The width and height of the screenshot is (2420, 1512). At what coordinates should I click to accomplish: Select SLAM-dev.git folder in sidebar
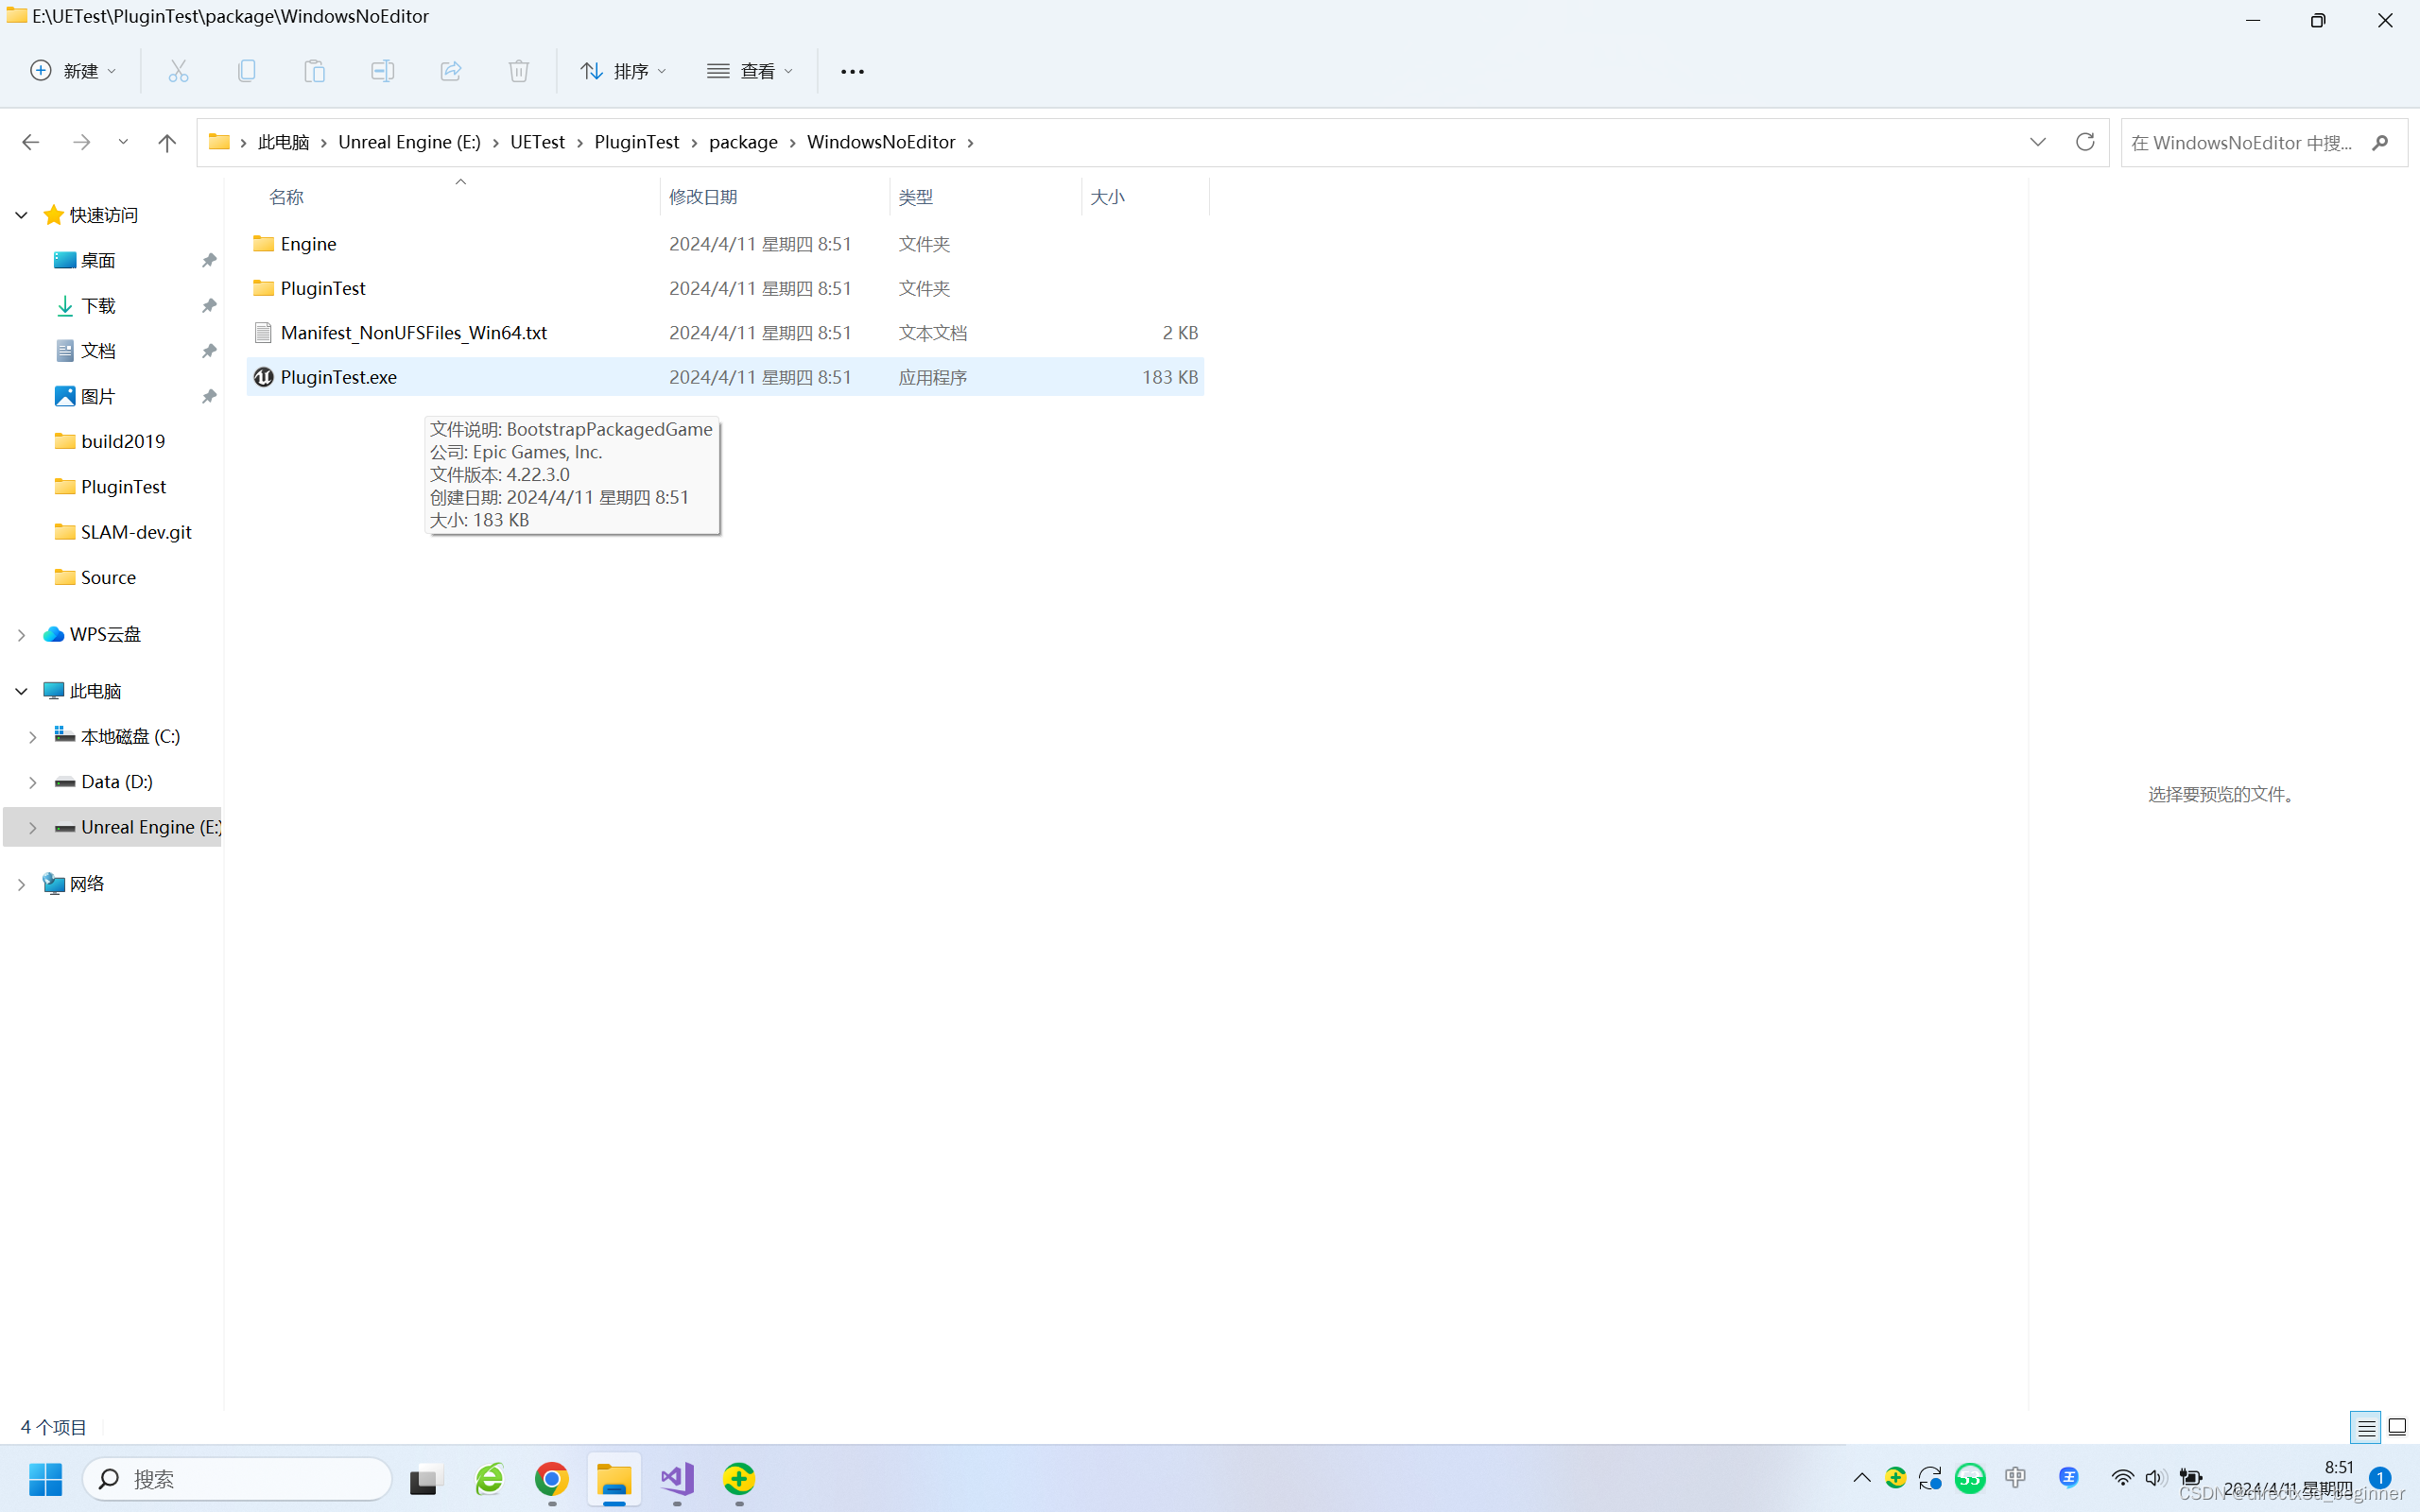pos(136,532)
